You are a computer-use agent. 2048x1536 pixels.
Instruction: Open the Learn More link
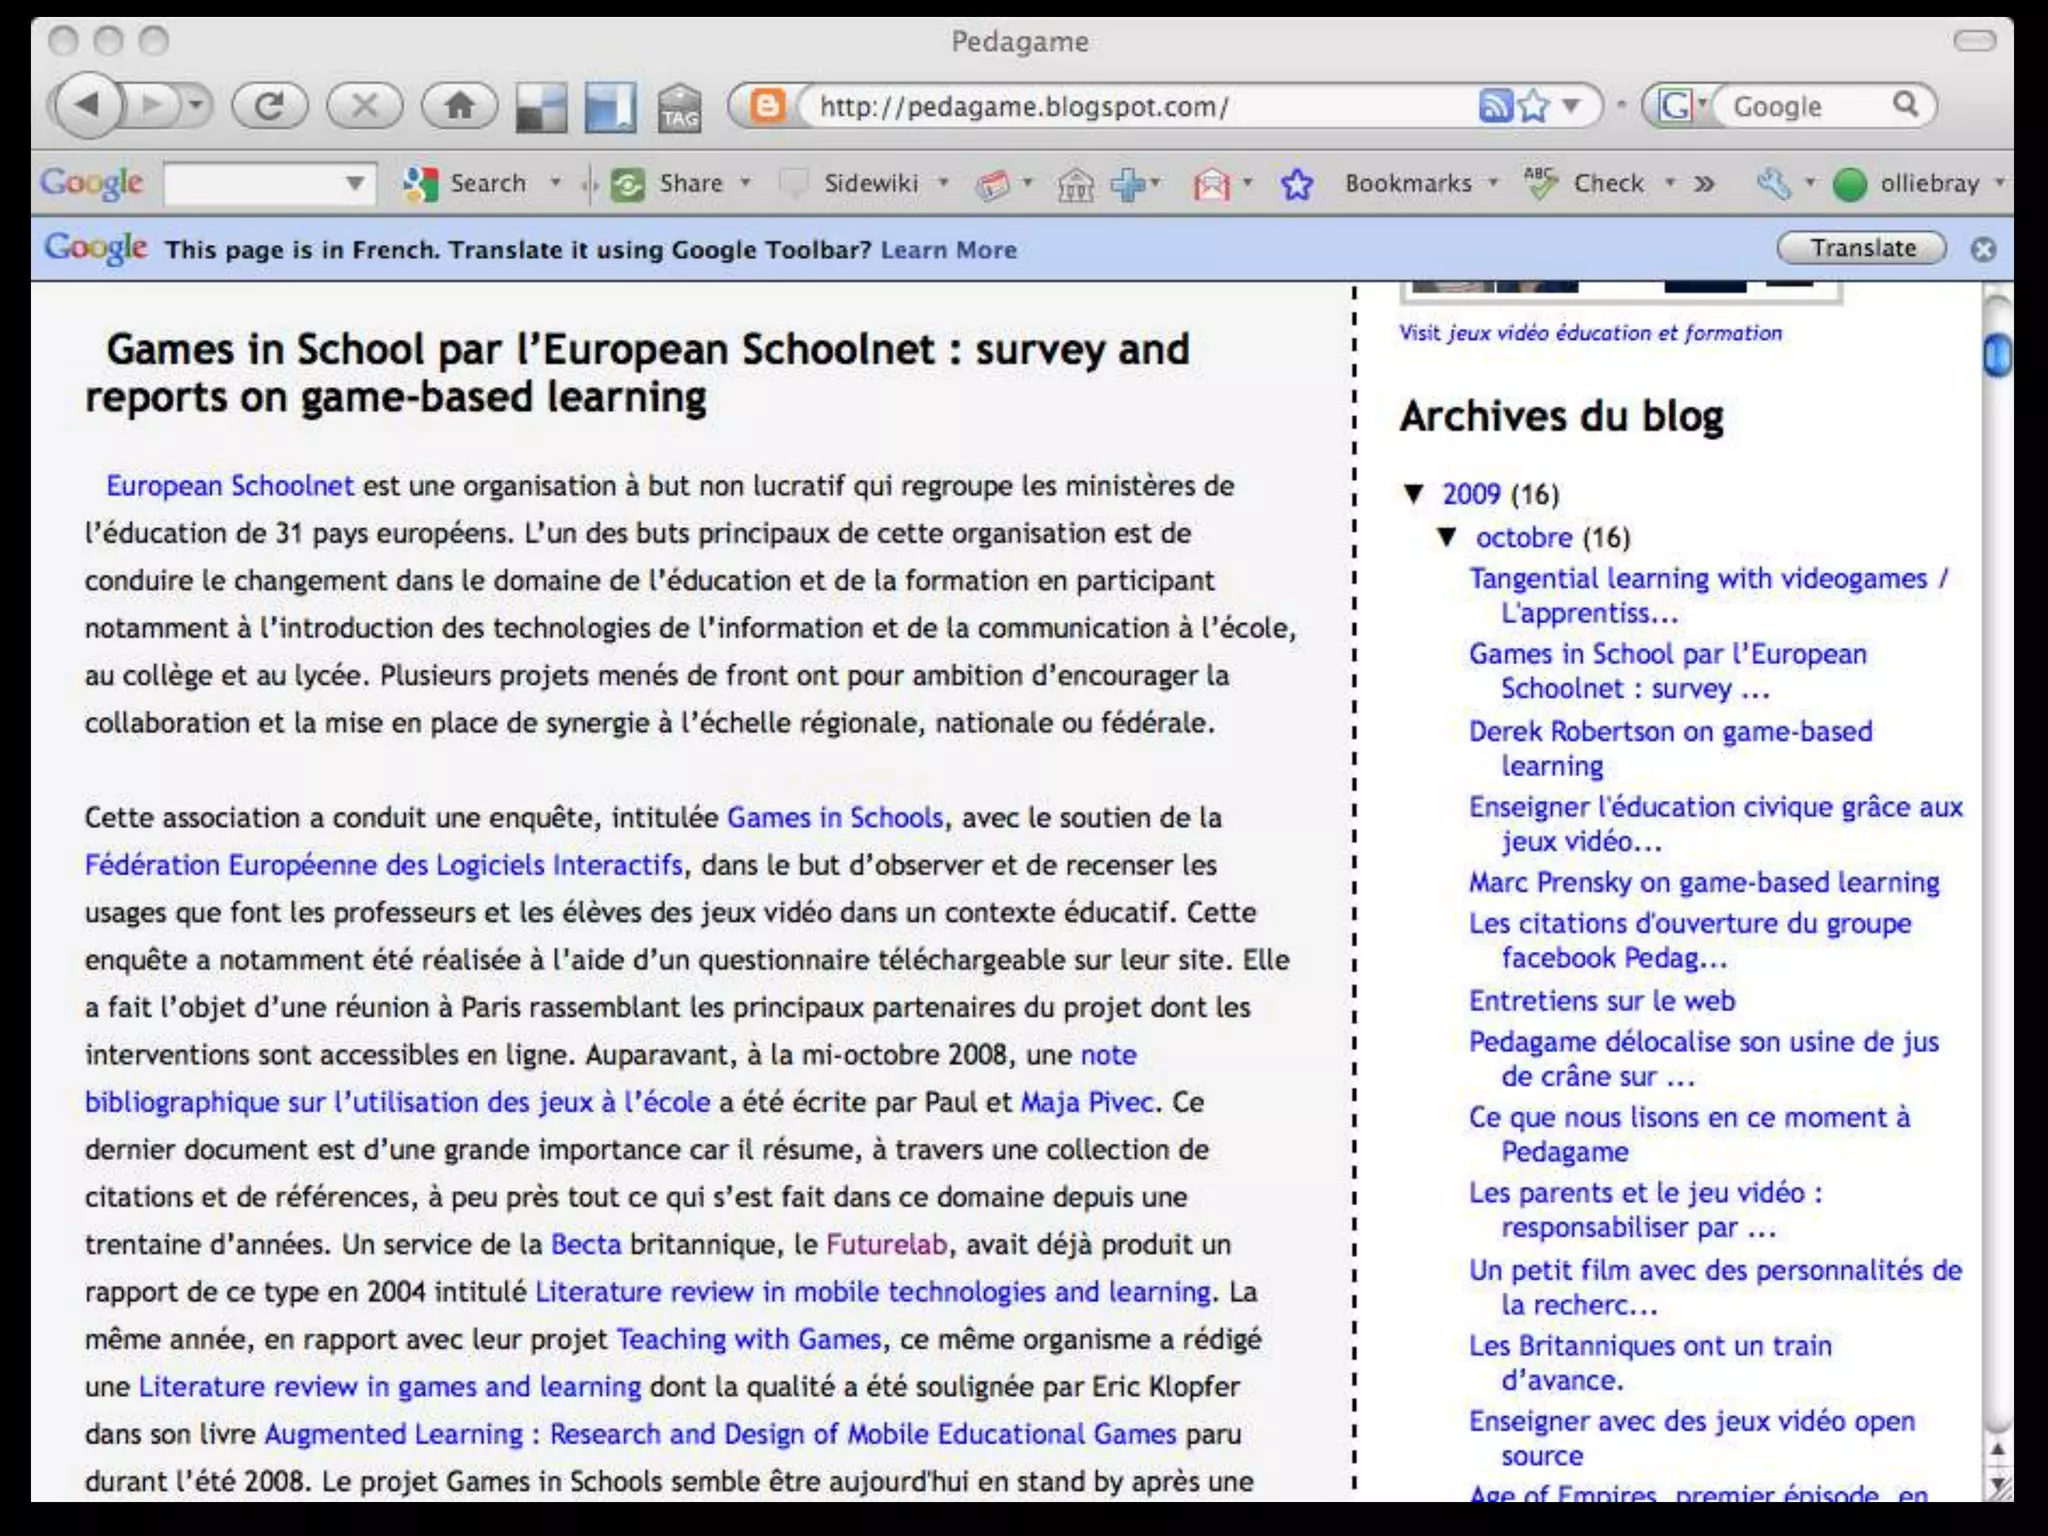click(948, 250)
